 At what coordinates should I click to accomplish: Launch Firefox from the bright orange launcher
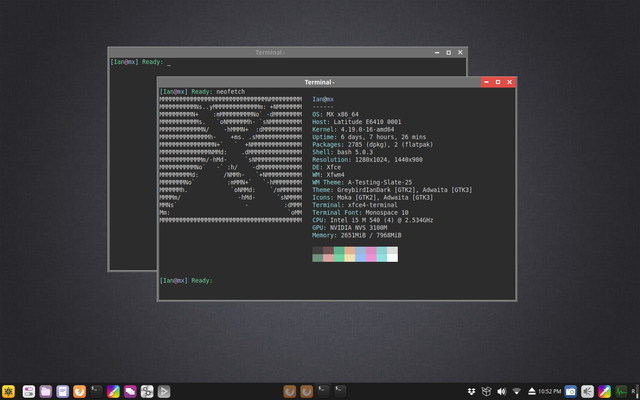80,392
